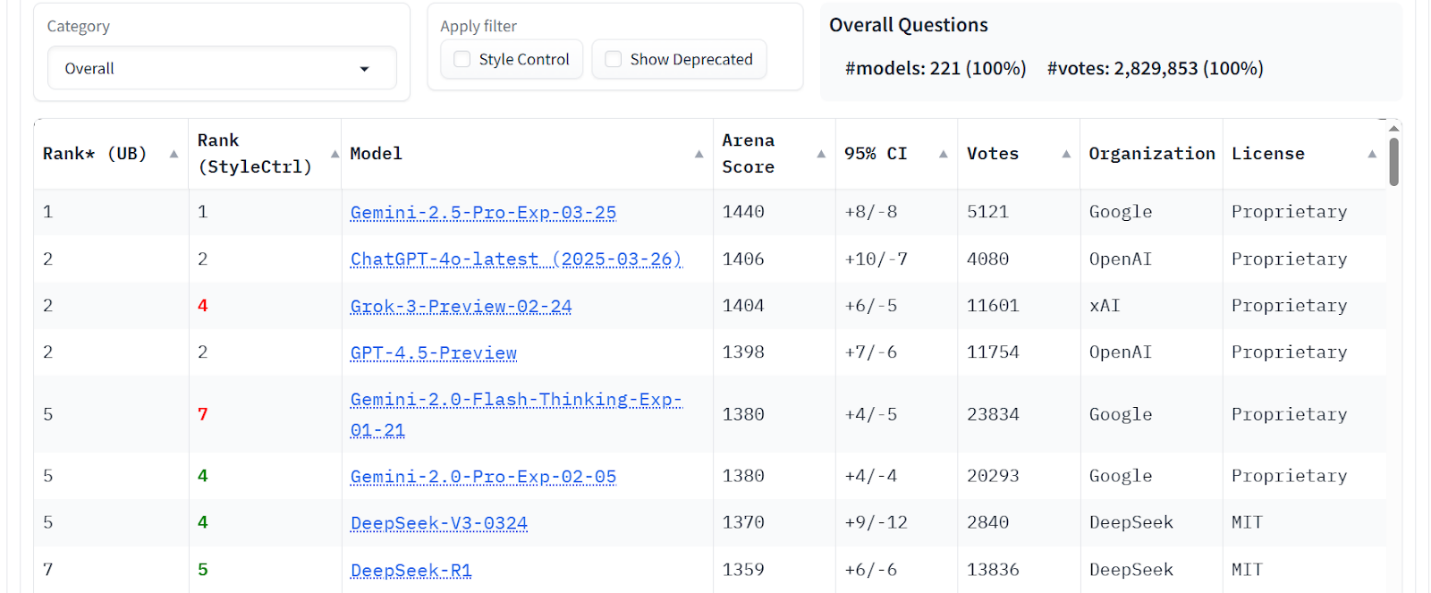The width and height of the screenshot is (1431, 593).
Task: Open GPT-4.5-Preview model link
Action: tap(433, 353)
